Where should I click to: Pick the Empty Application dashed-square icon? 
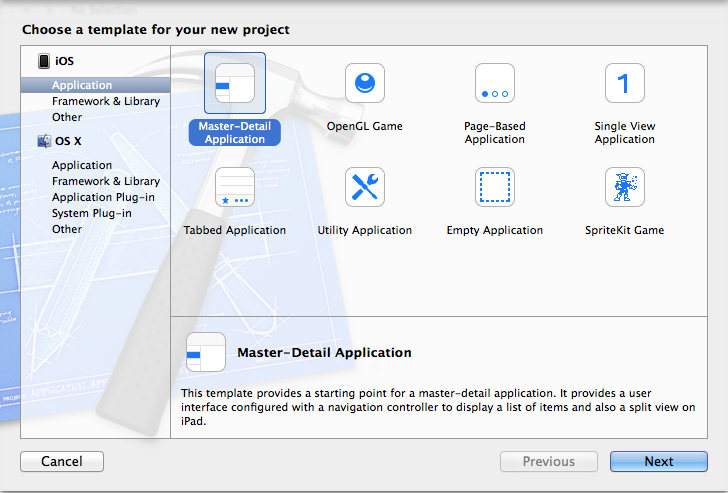[495, 187]
